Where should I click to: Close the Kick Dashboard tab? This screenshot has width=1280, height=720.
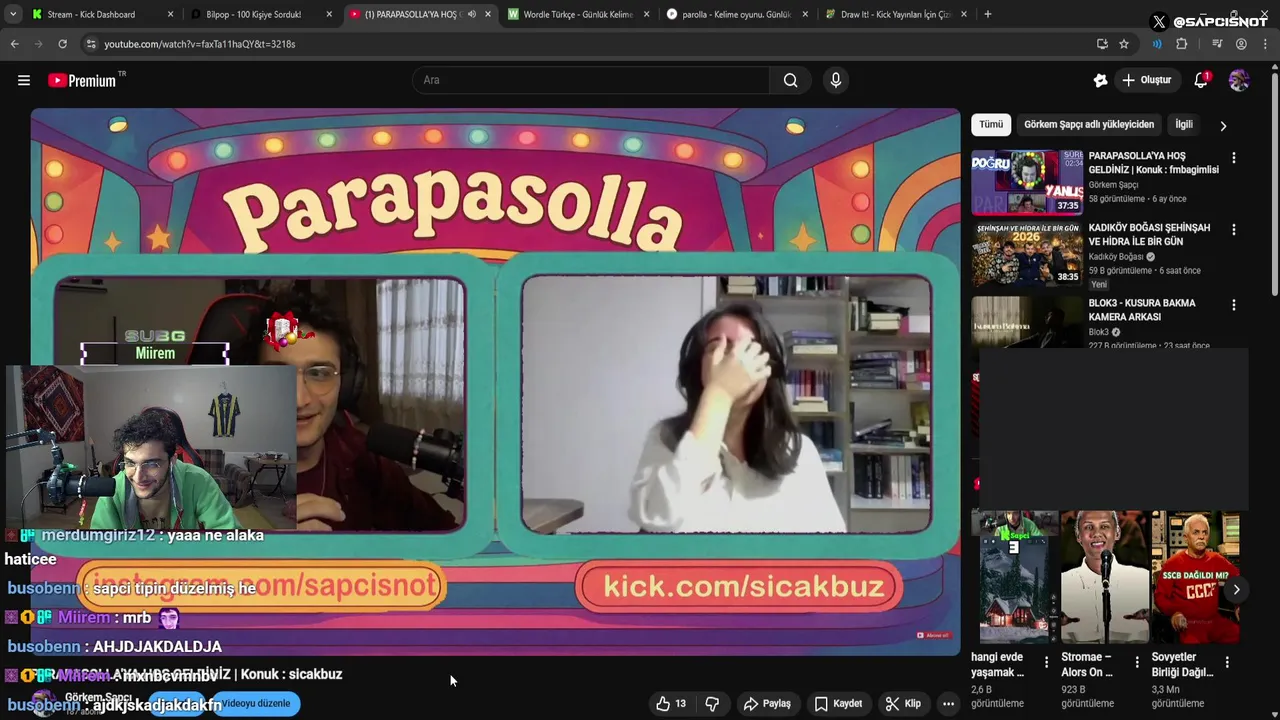pos(170,15)
